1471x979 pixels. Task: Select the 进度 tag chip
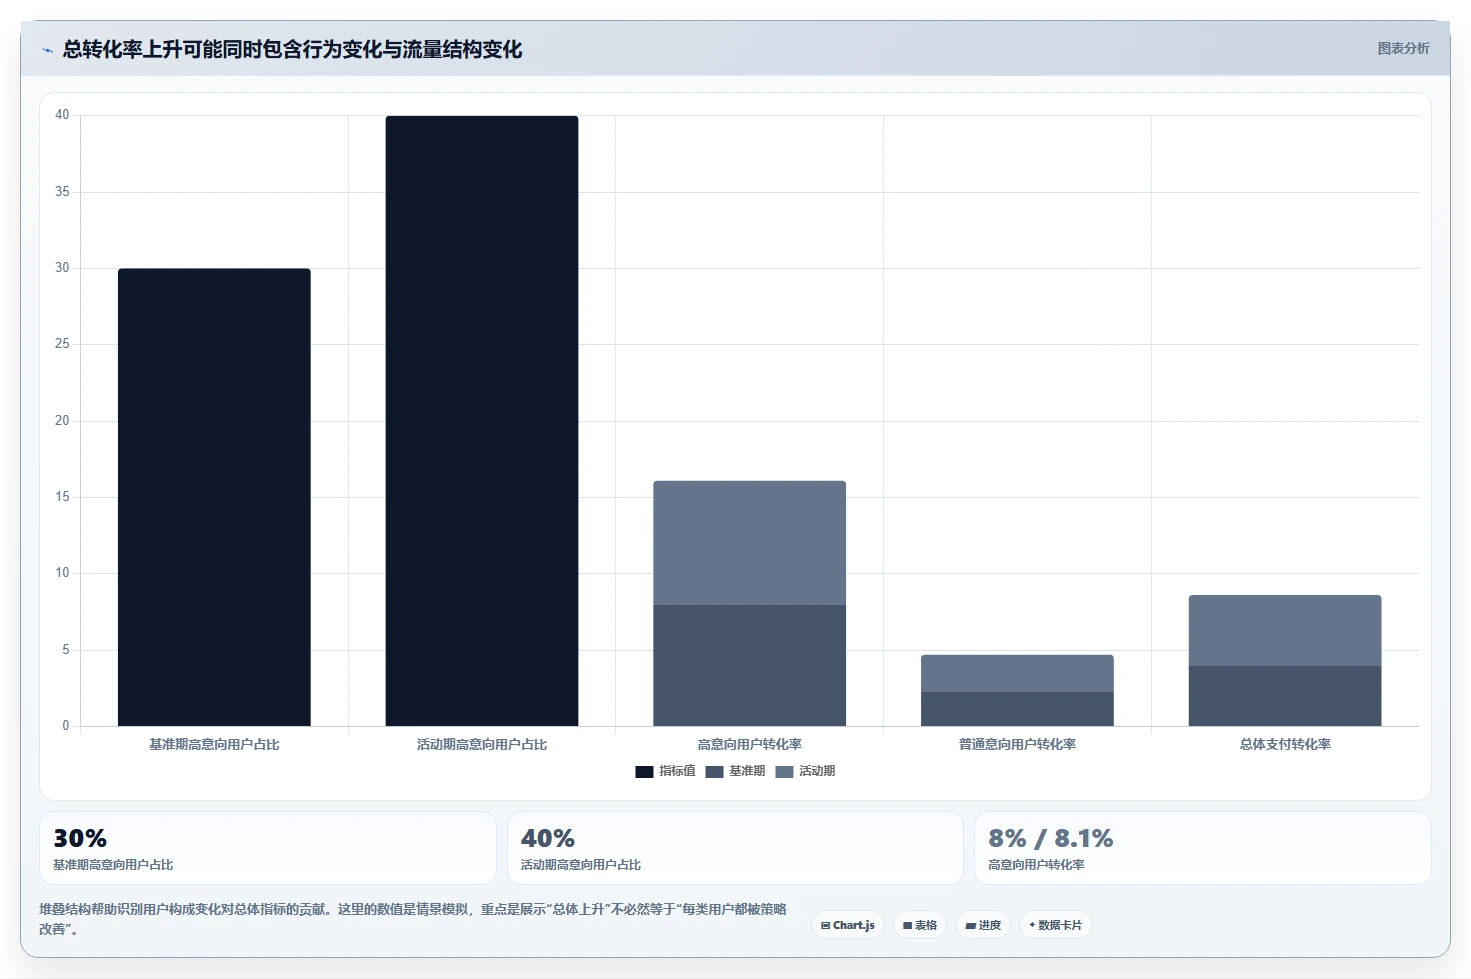[x=983, y=925]
